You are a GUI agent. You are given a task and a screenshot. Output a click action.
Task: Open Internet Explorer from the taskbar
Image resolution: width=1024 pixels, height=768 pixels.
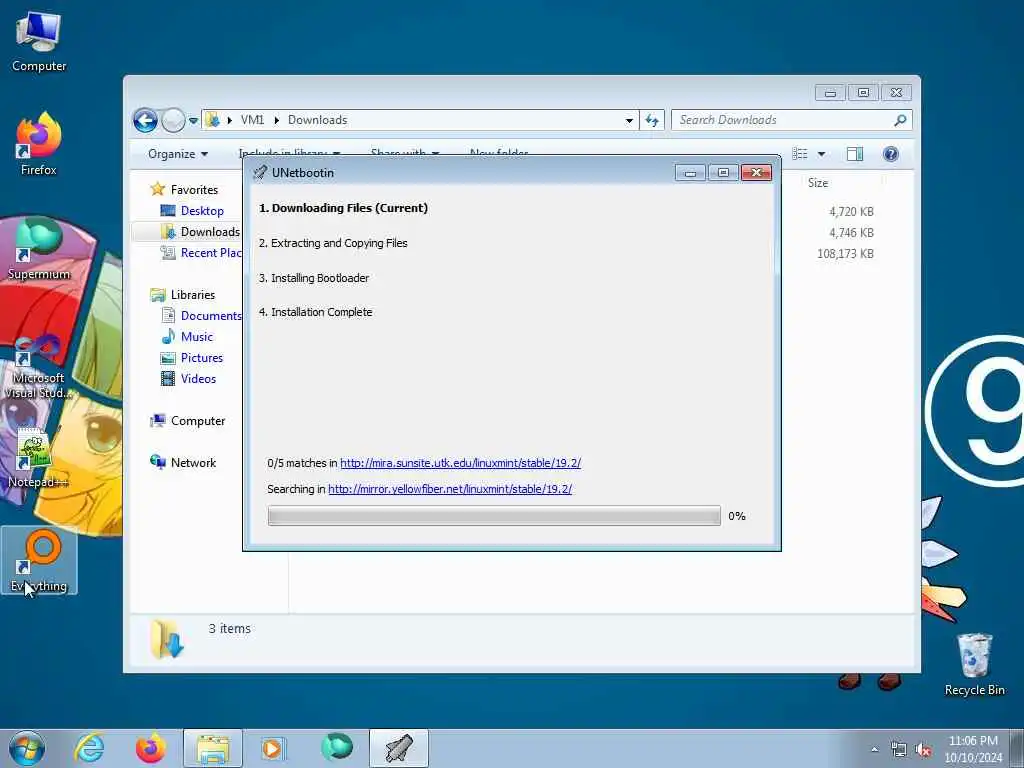tap(89, 748)
